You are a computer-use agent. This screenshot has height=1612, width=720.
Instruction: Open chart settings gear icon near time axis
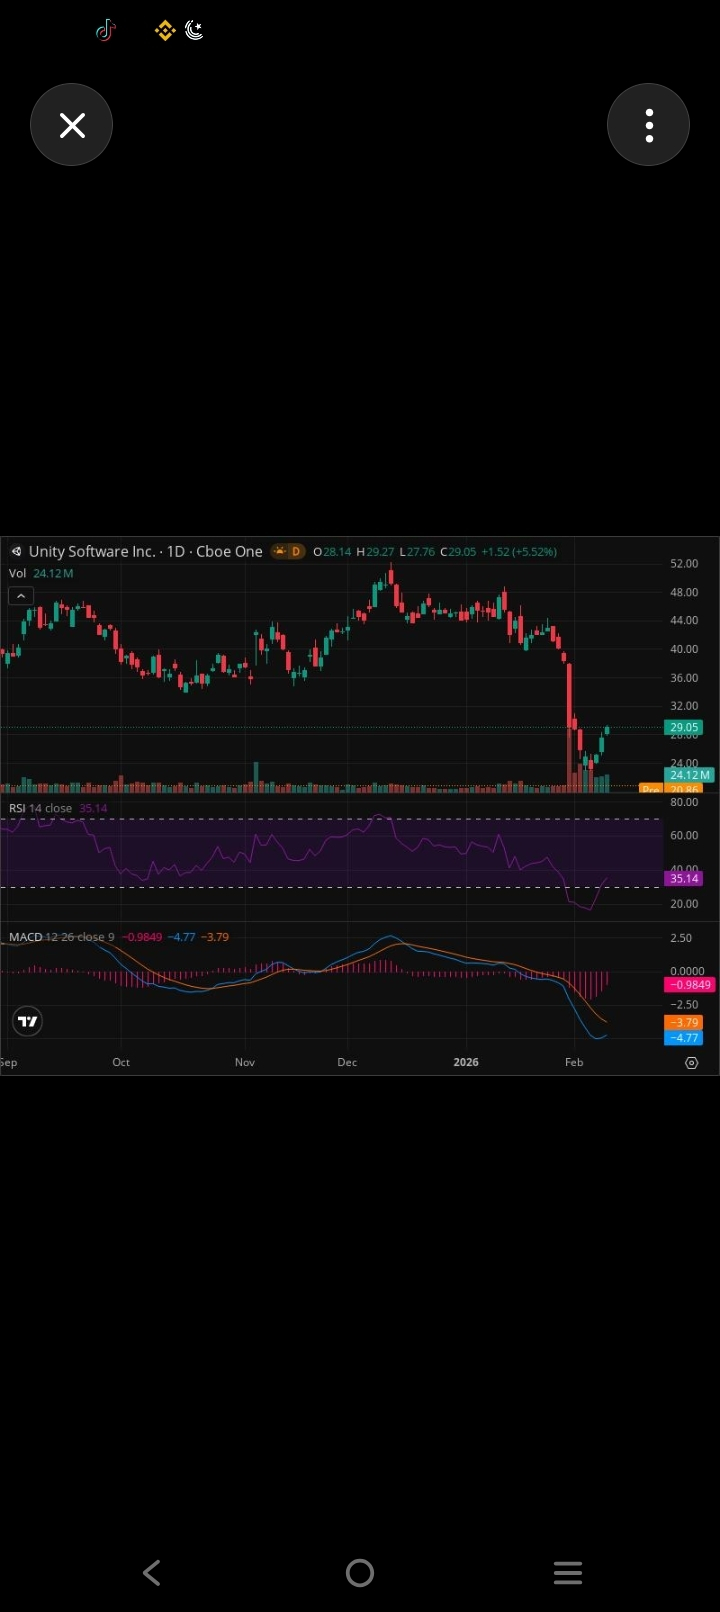(691, 1063)
